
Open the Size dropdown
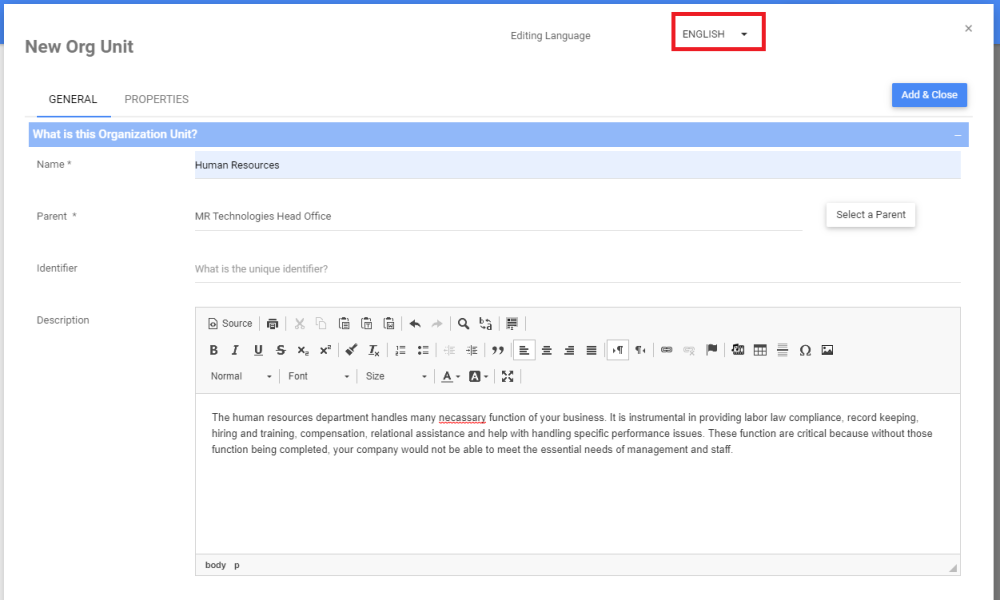(x=395, y=376)
